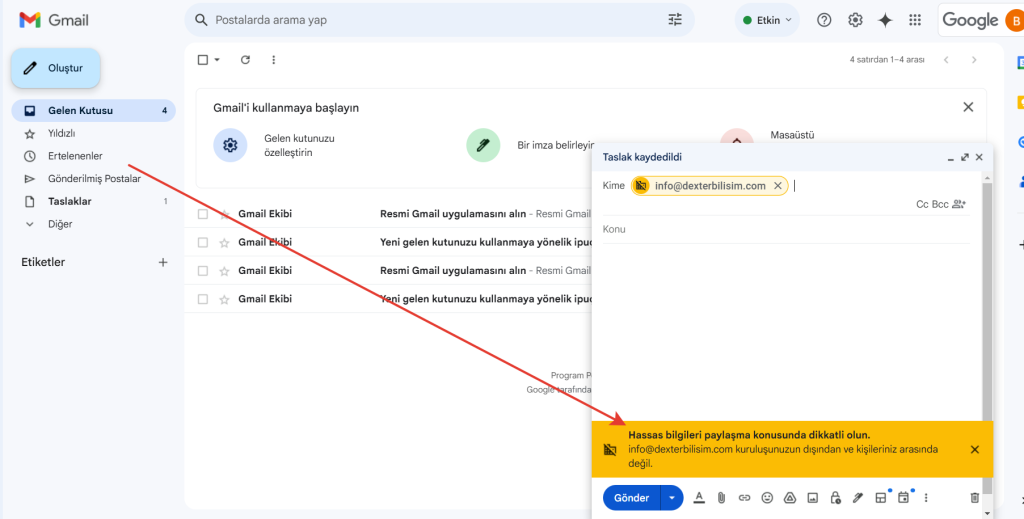This screenshot has height=519, width=1024.
Task: Open contact picker icon next to Bcc
Action: tap(959, 204)
